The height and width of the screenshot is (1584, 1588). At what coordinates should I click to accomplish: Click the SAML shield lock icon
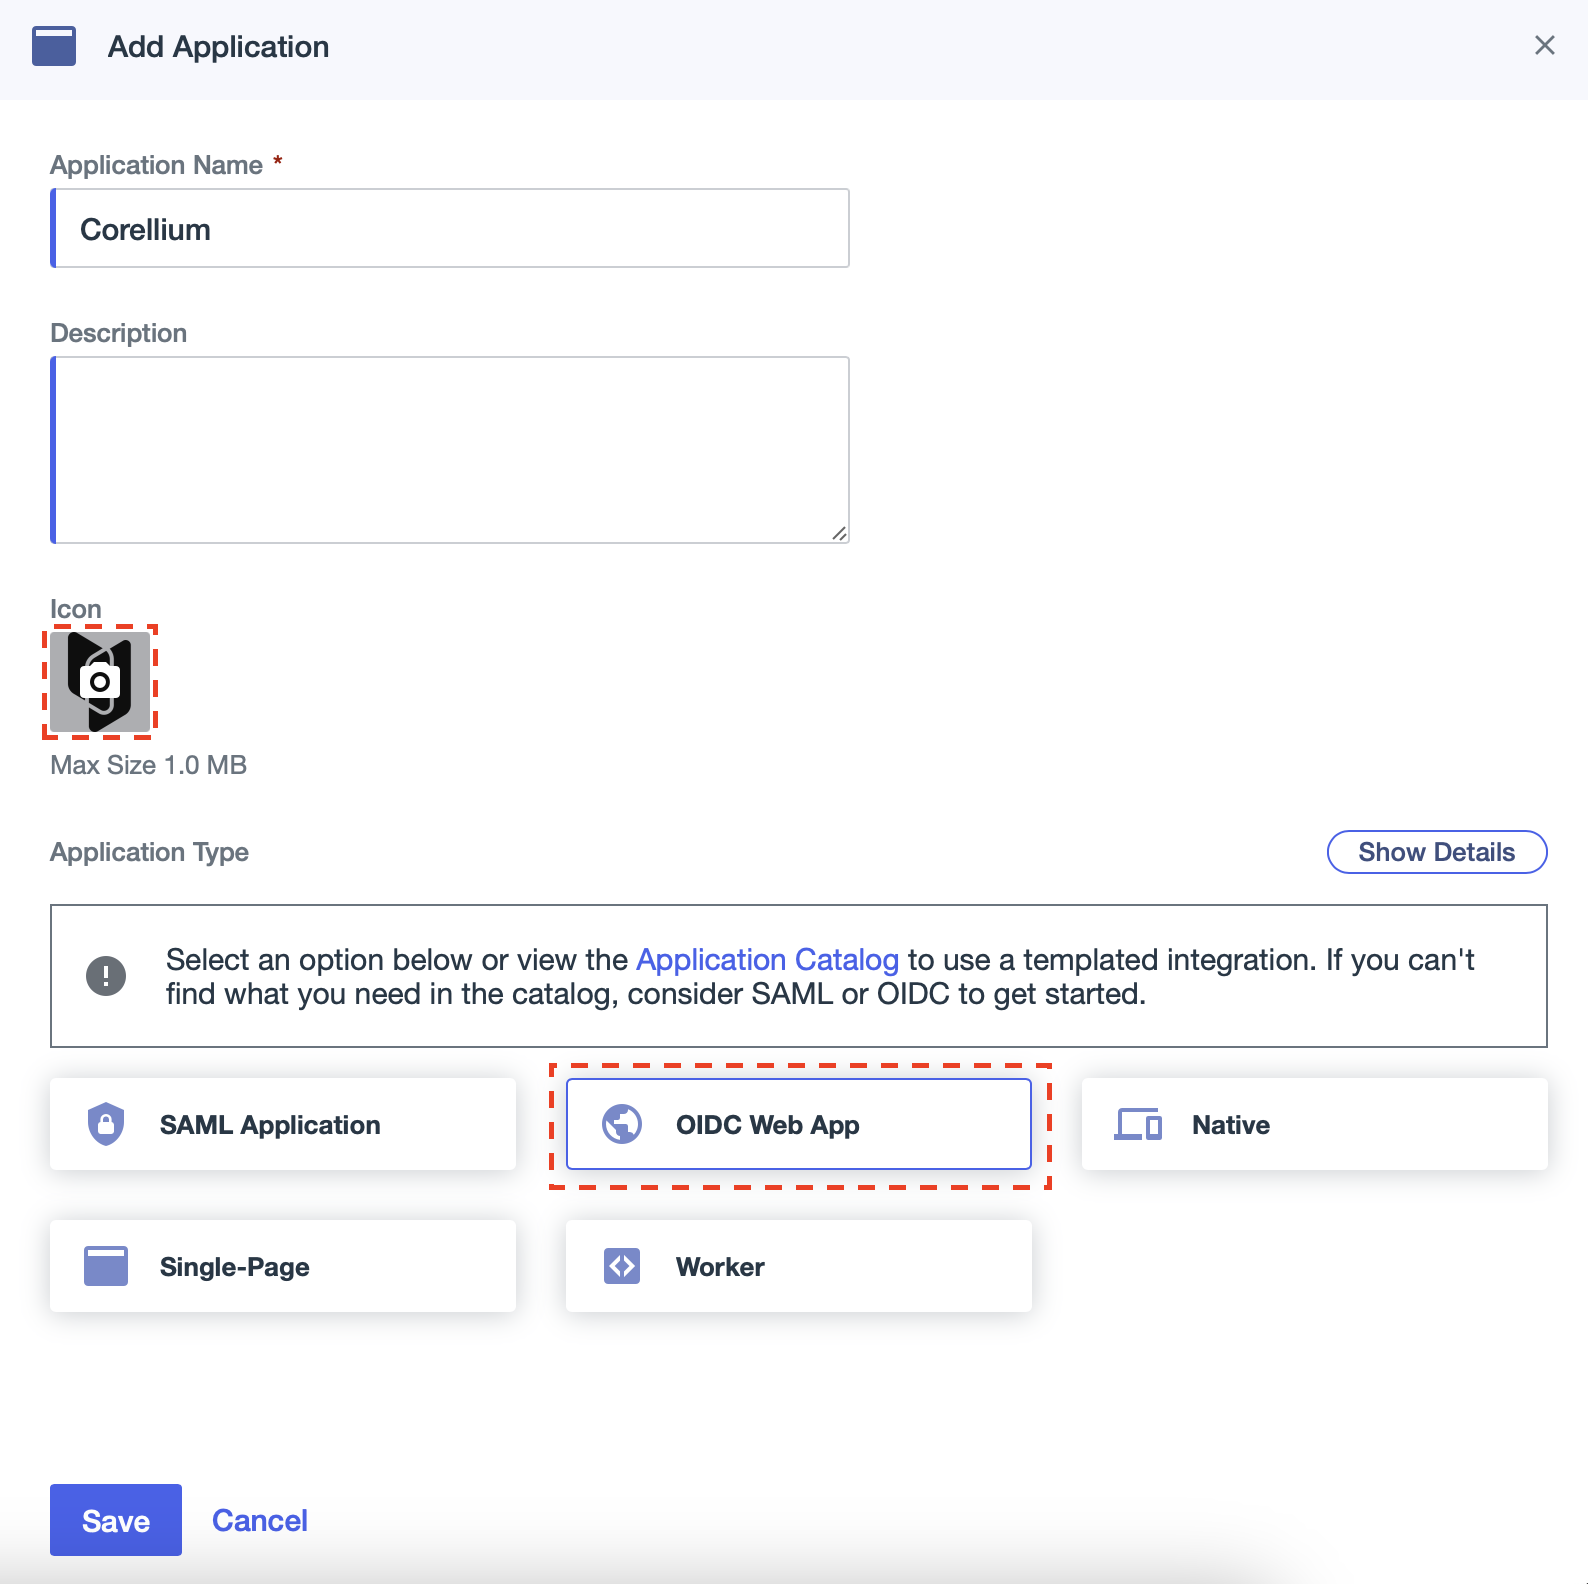coord(106,1124)
